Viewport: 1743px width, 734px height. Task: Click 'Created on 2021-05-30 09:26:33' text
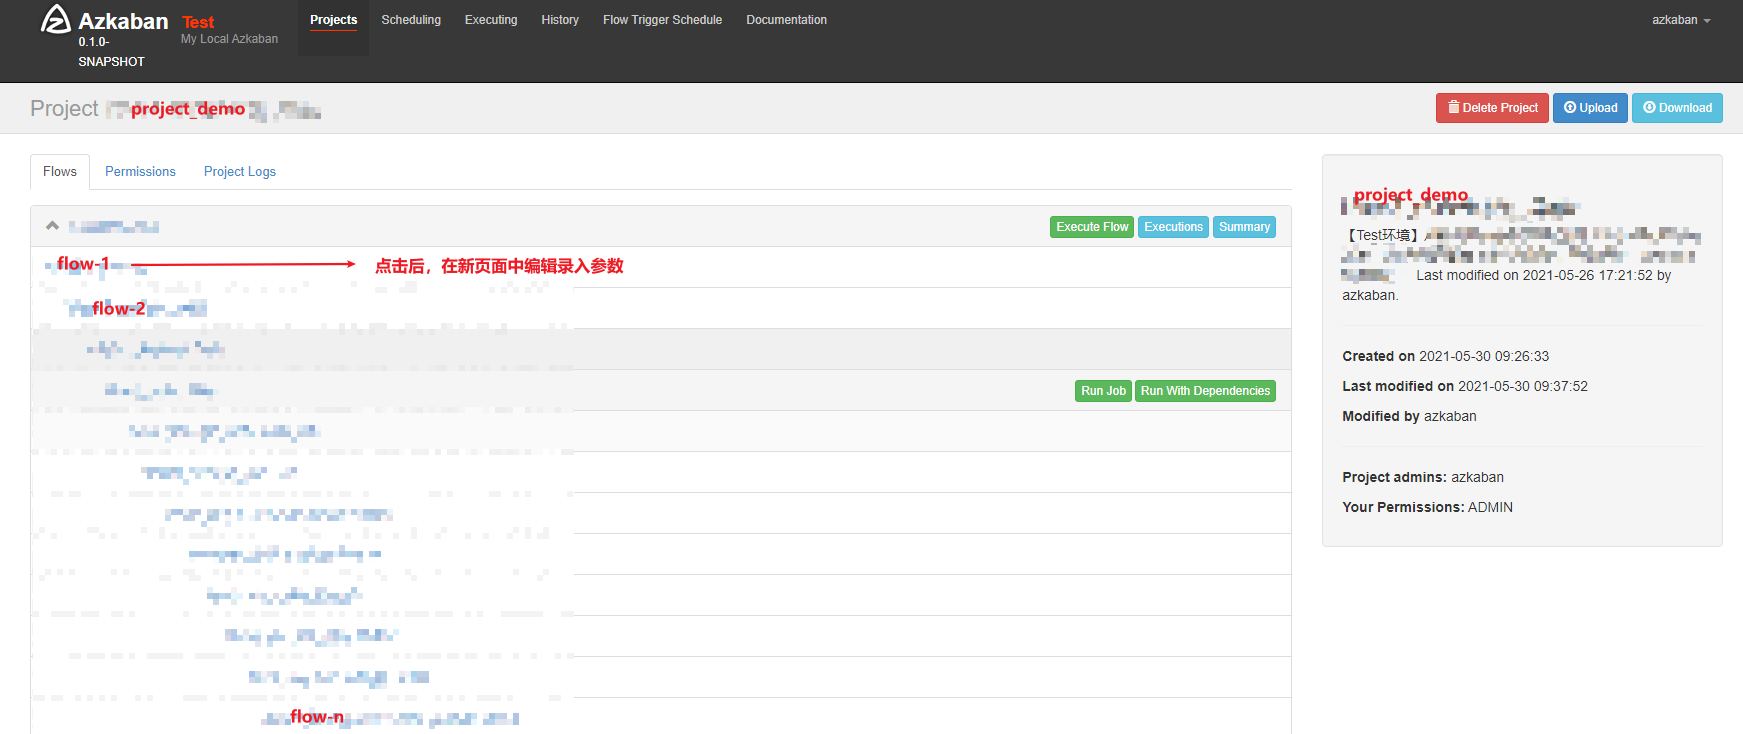[x=1445, y=356]
